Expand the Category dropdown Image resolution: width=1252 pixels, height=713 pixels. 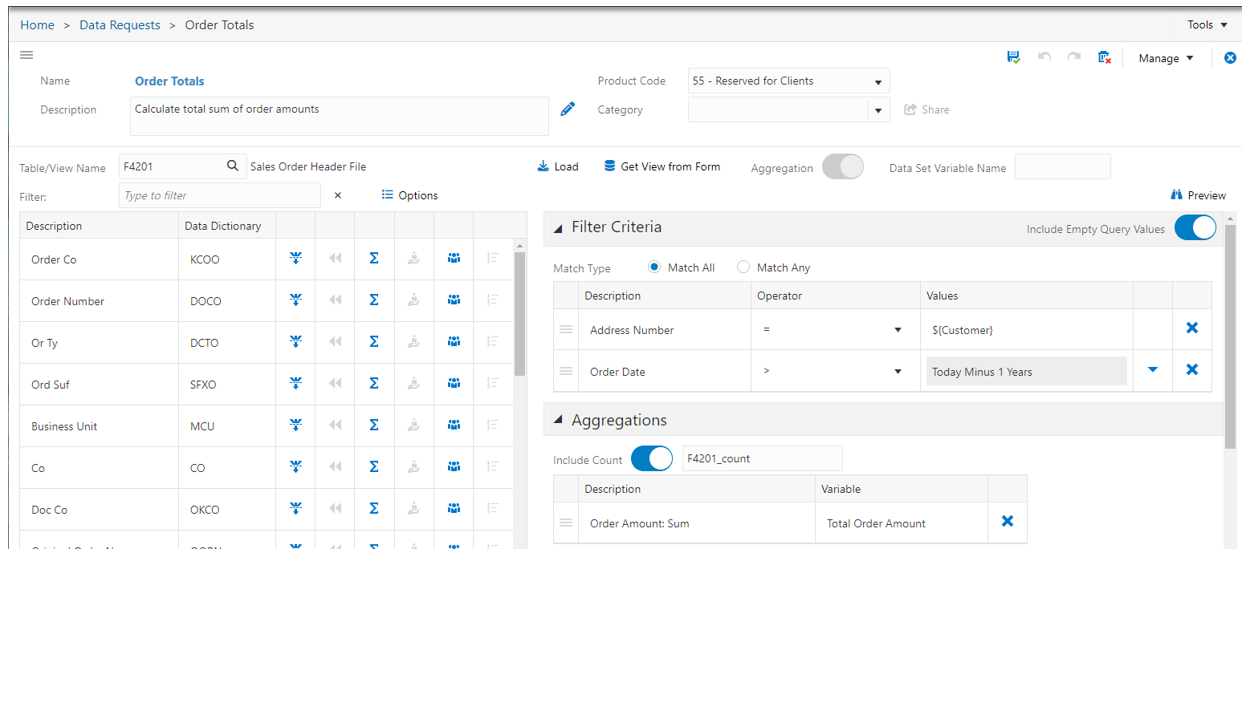[877, 109]
